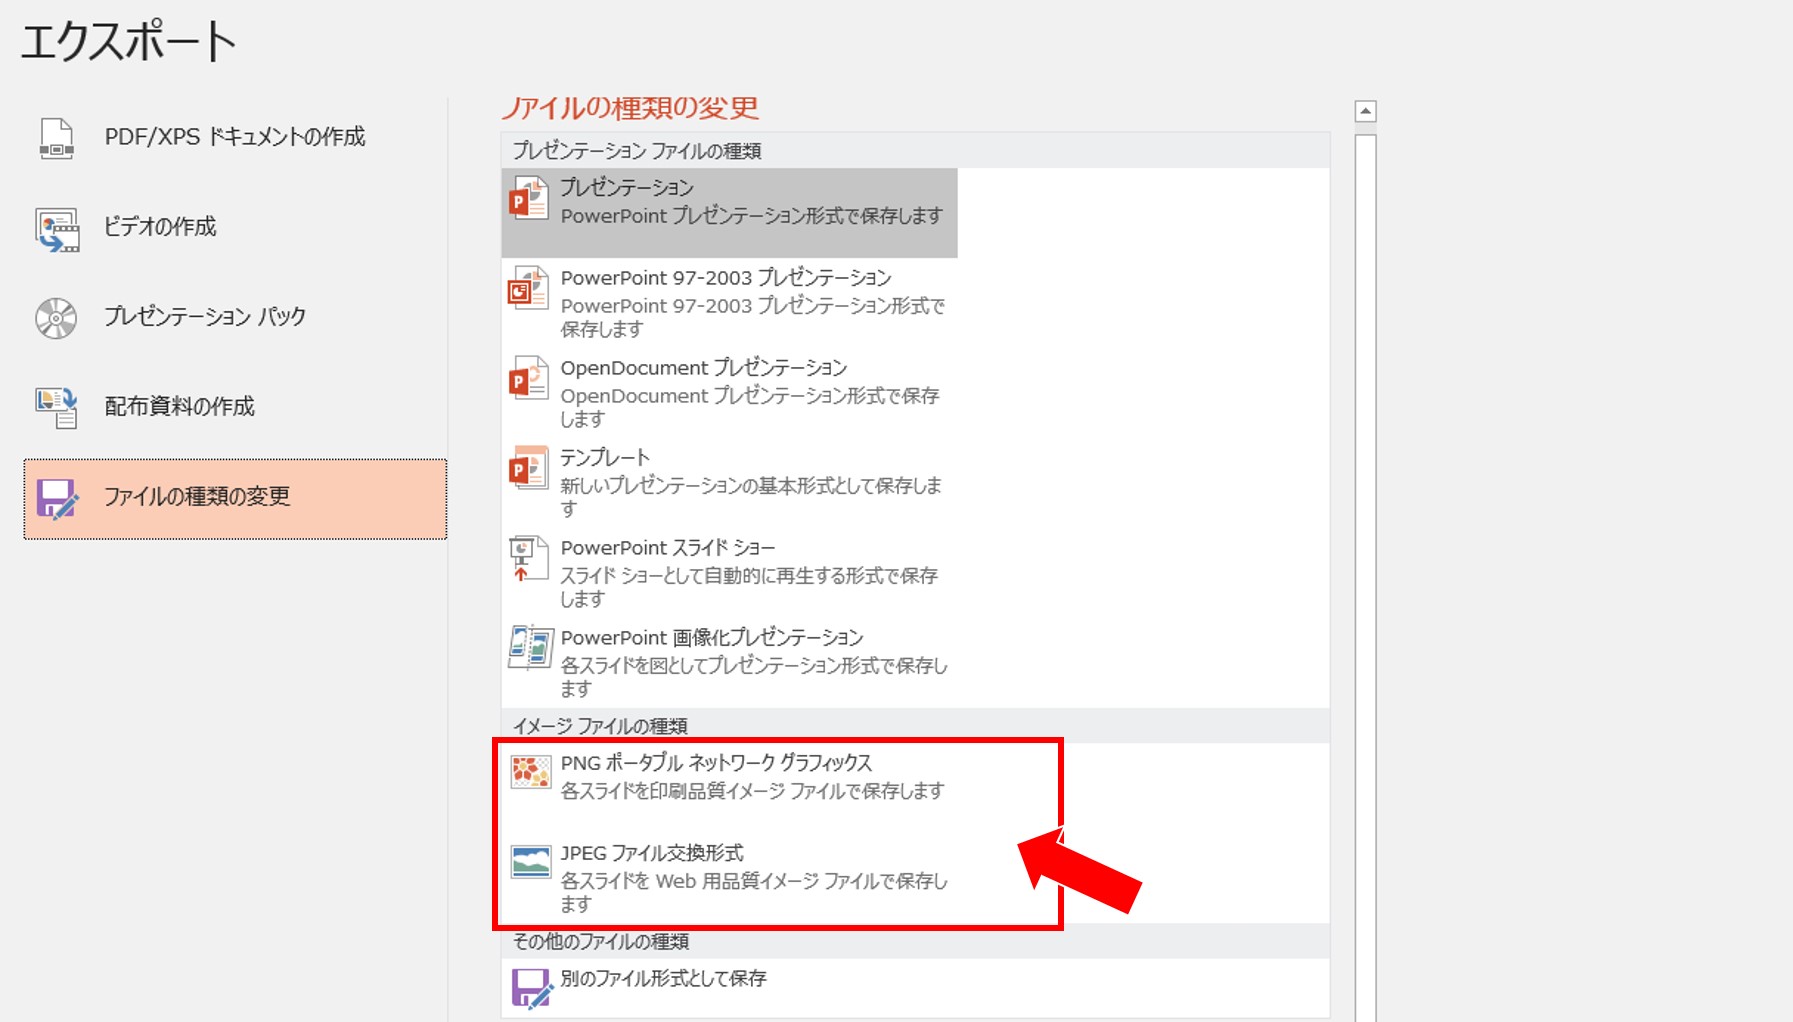Click the scroll up arrow
Viewport: 1793px width, 1022px height.
[x=1365, y=111]
